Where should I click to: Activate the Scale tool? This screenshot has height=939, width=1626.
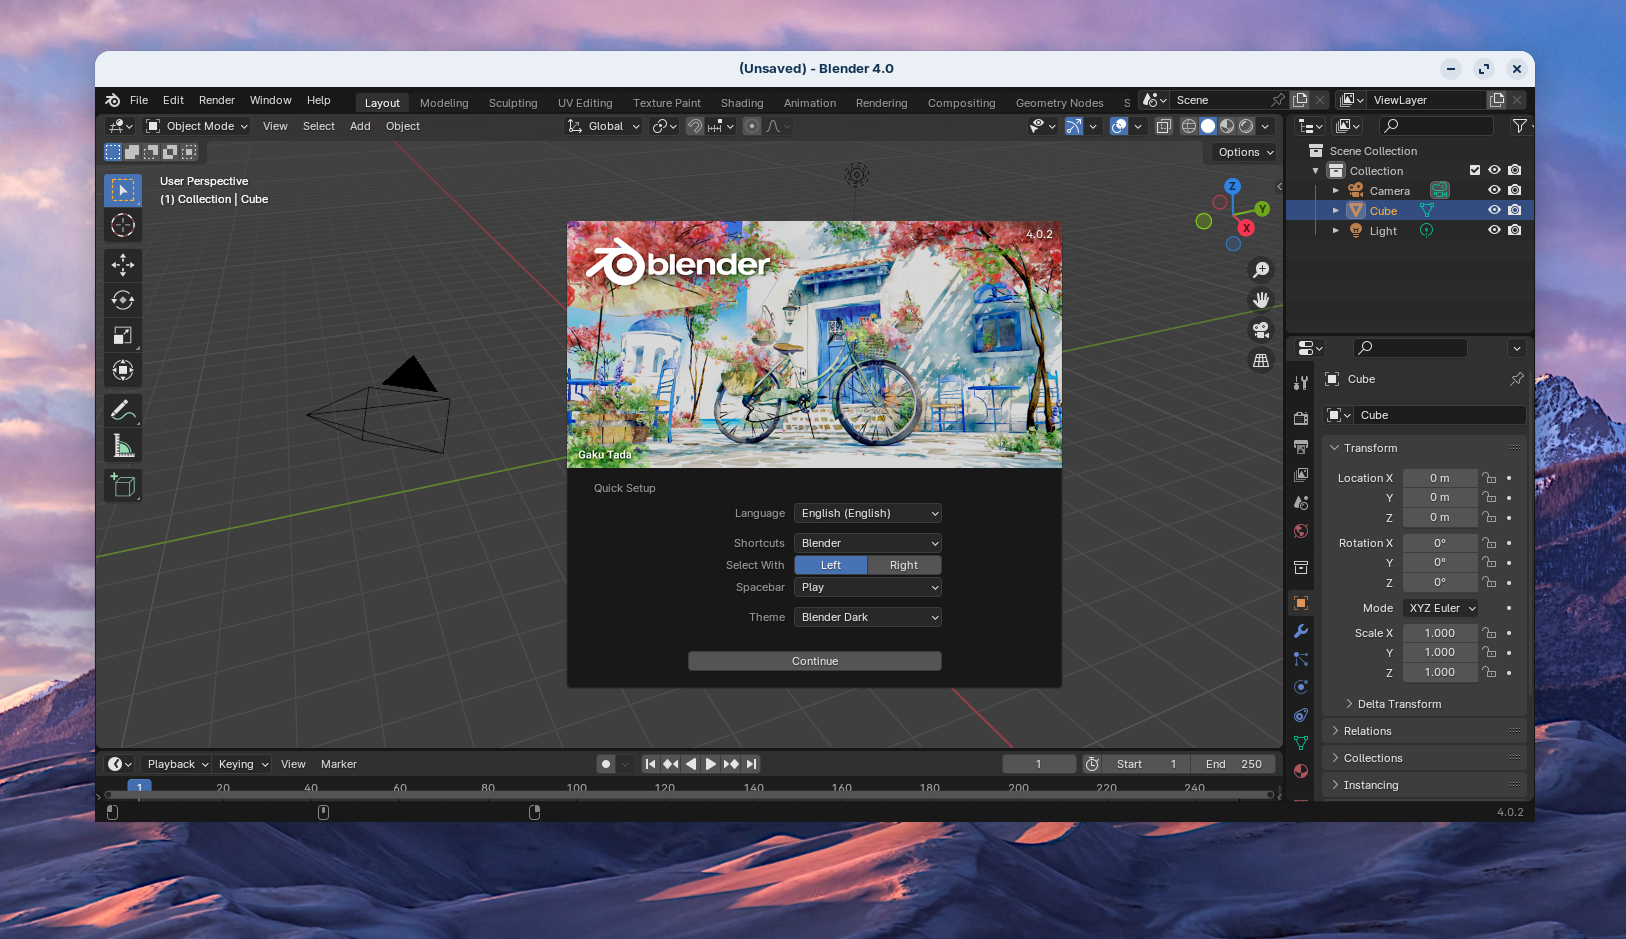click(x=123, y=335)
